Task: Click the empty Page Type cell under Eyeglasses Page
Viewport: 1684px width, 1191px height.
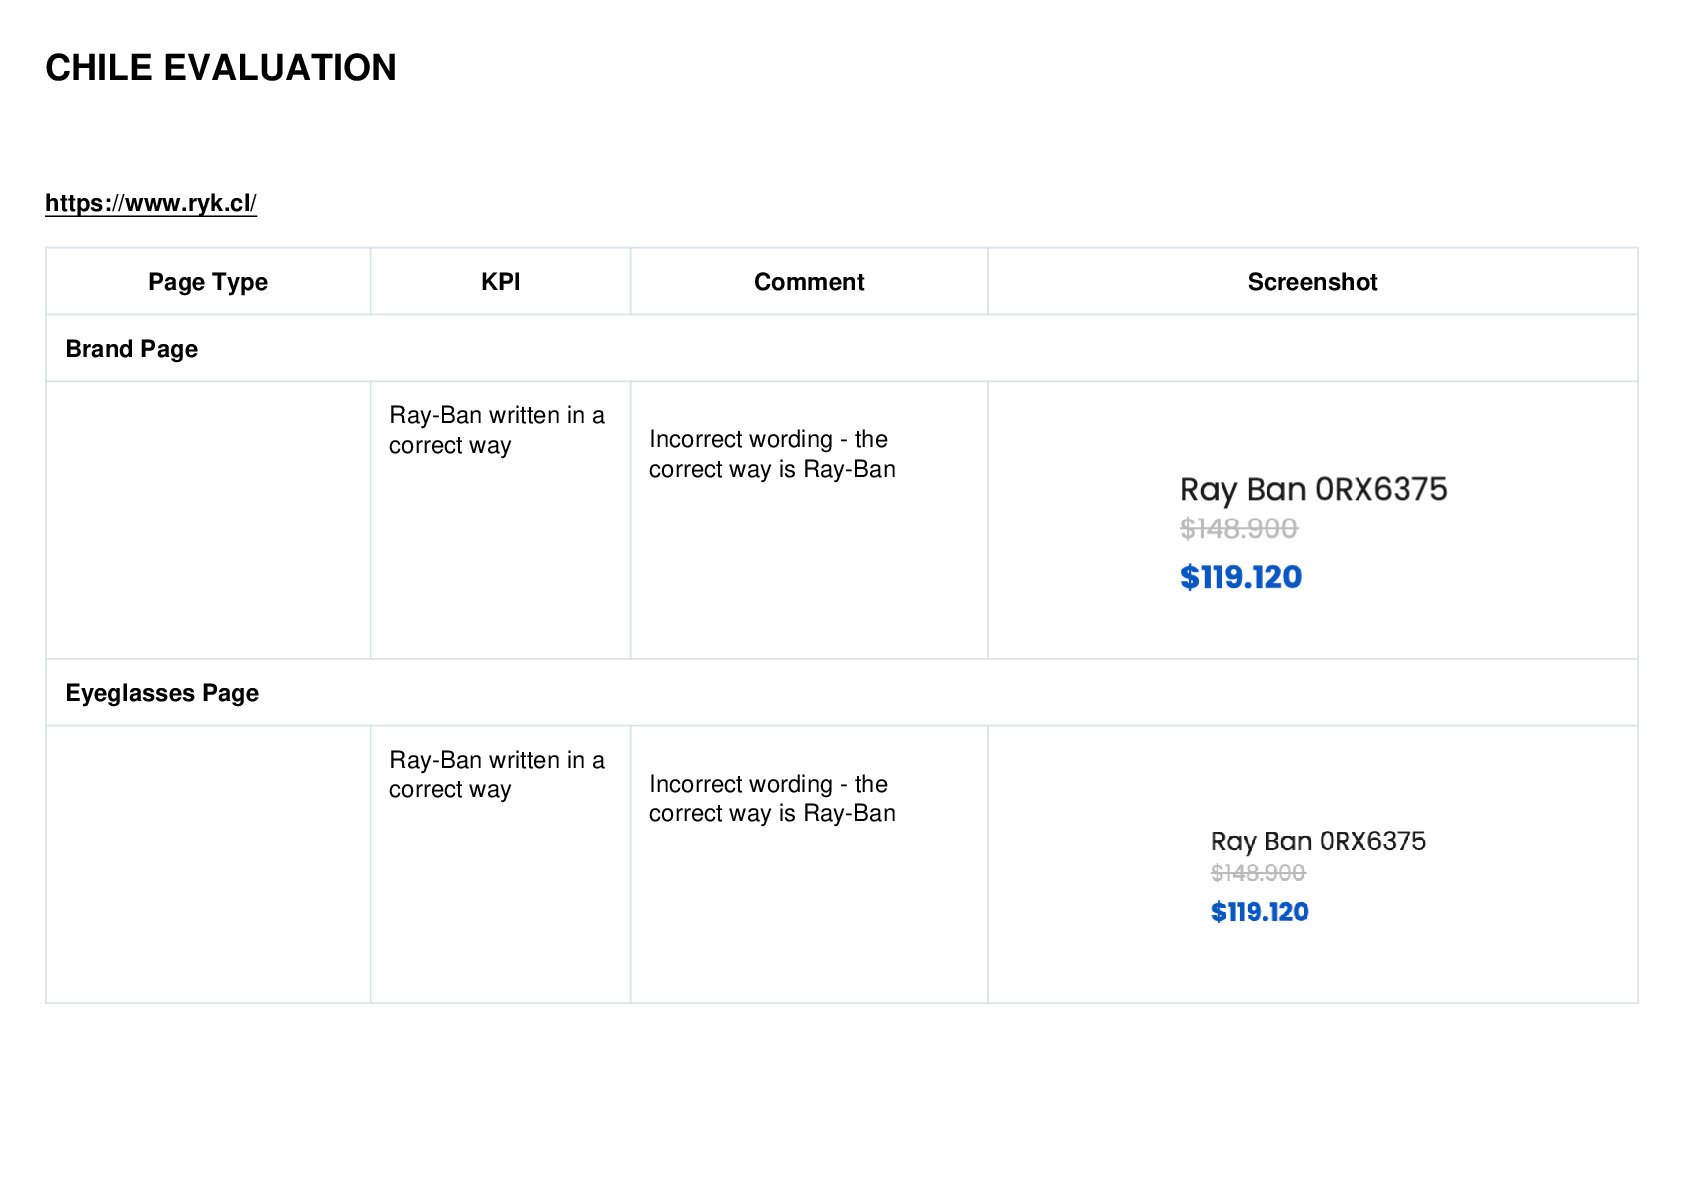Action: click(208, 864)
